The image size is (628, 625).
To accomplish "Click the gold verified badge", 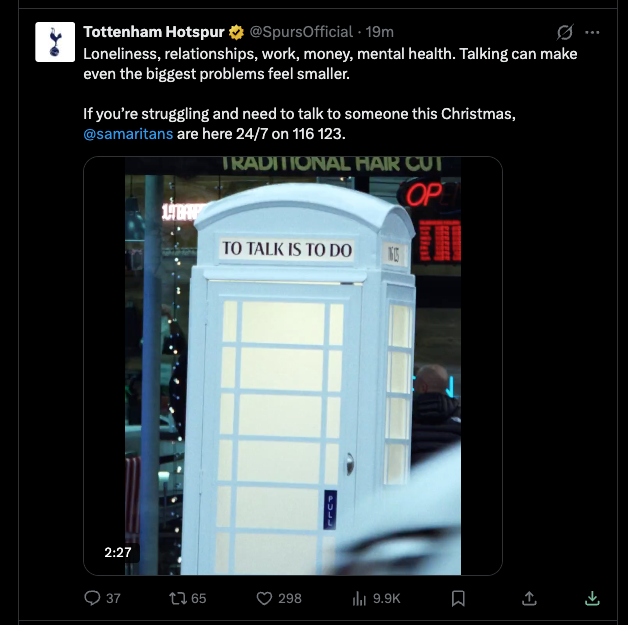I will tap(236, 32).
